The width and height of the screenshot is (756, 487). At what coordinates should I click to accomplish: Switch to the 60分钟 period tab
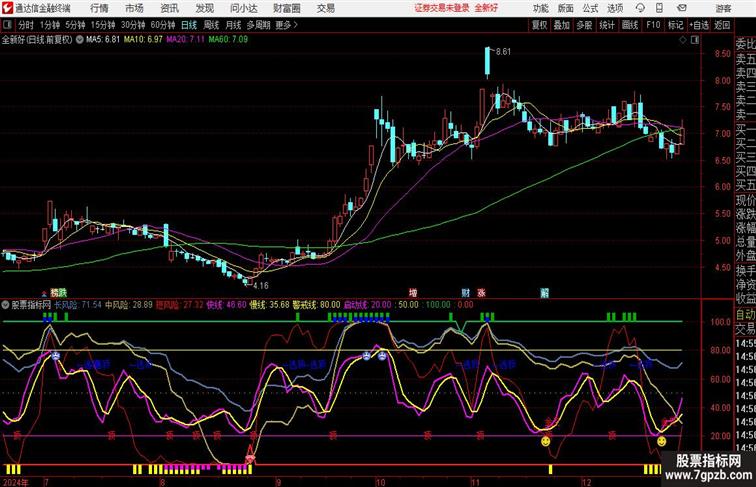[163, 25]
